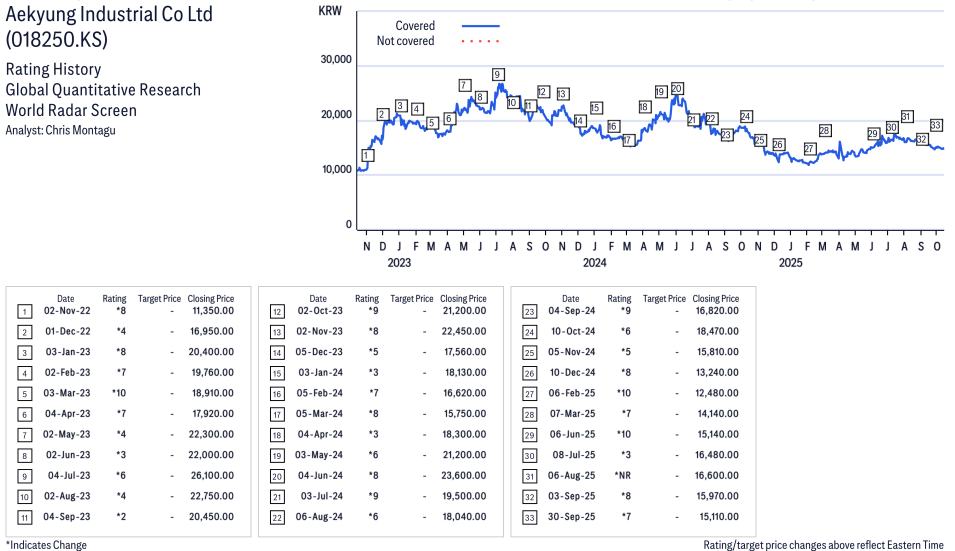Image resolution: width=955 pixels, height=551 pixels.
Task: Click the 23,600.00 closing price cell
Action: (465, 475)
